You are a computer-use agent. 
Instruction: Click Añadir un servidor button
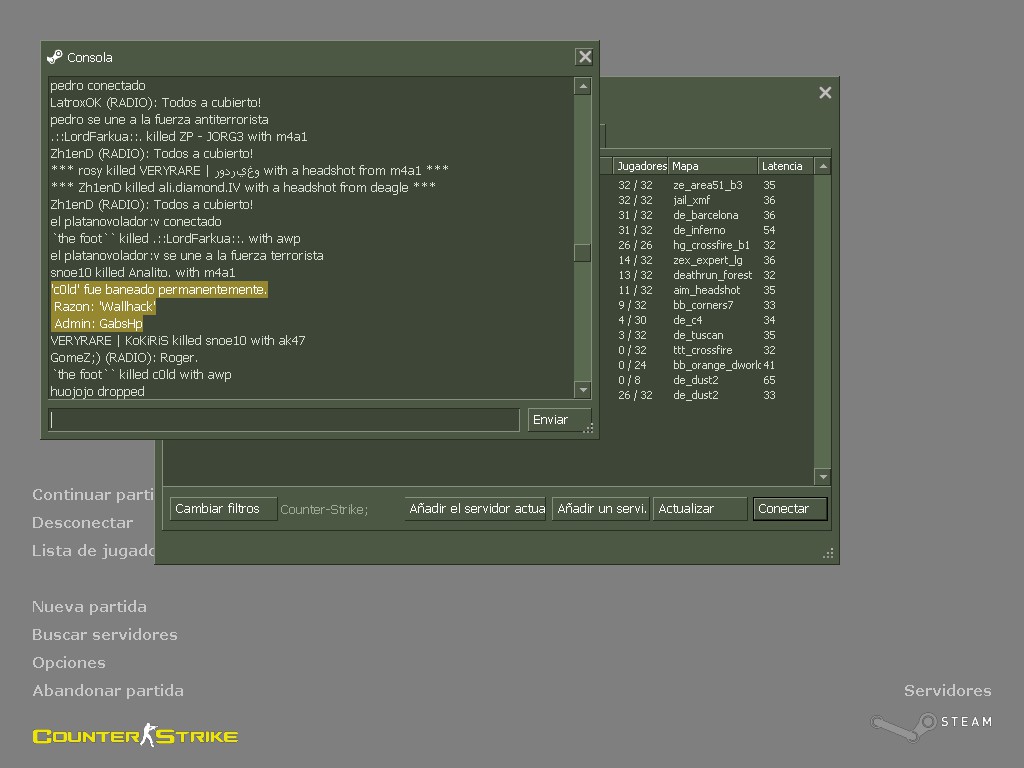600,509
